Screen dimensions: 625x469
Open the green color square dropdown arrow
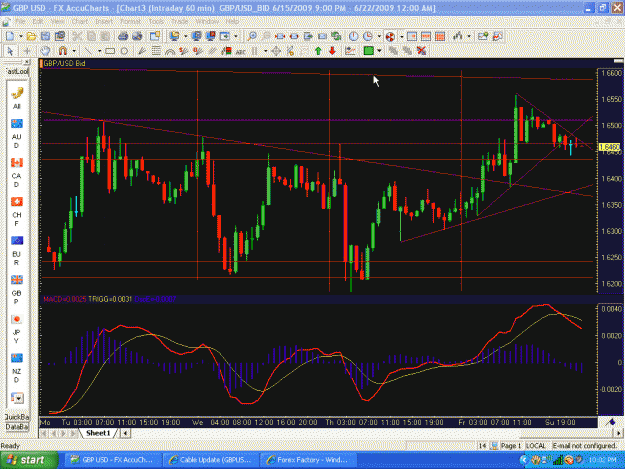[x=379, y=51]
